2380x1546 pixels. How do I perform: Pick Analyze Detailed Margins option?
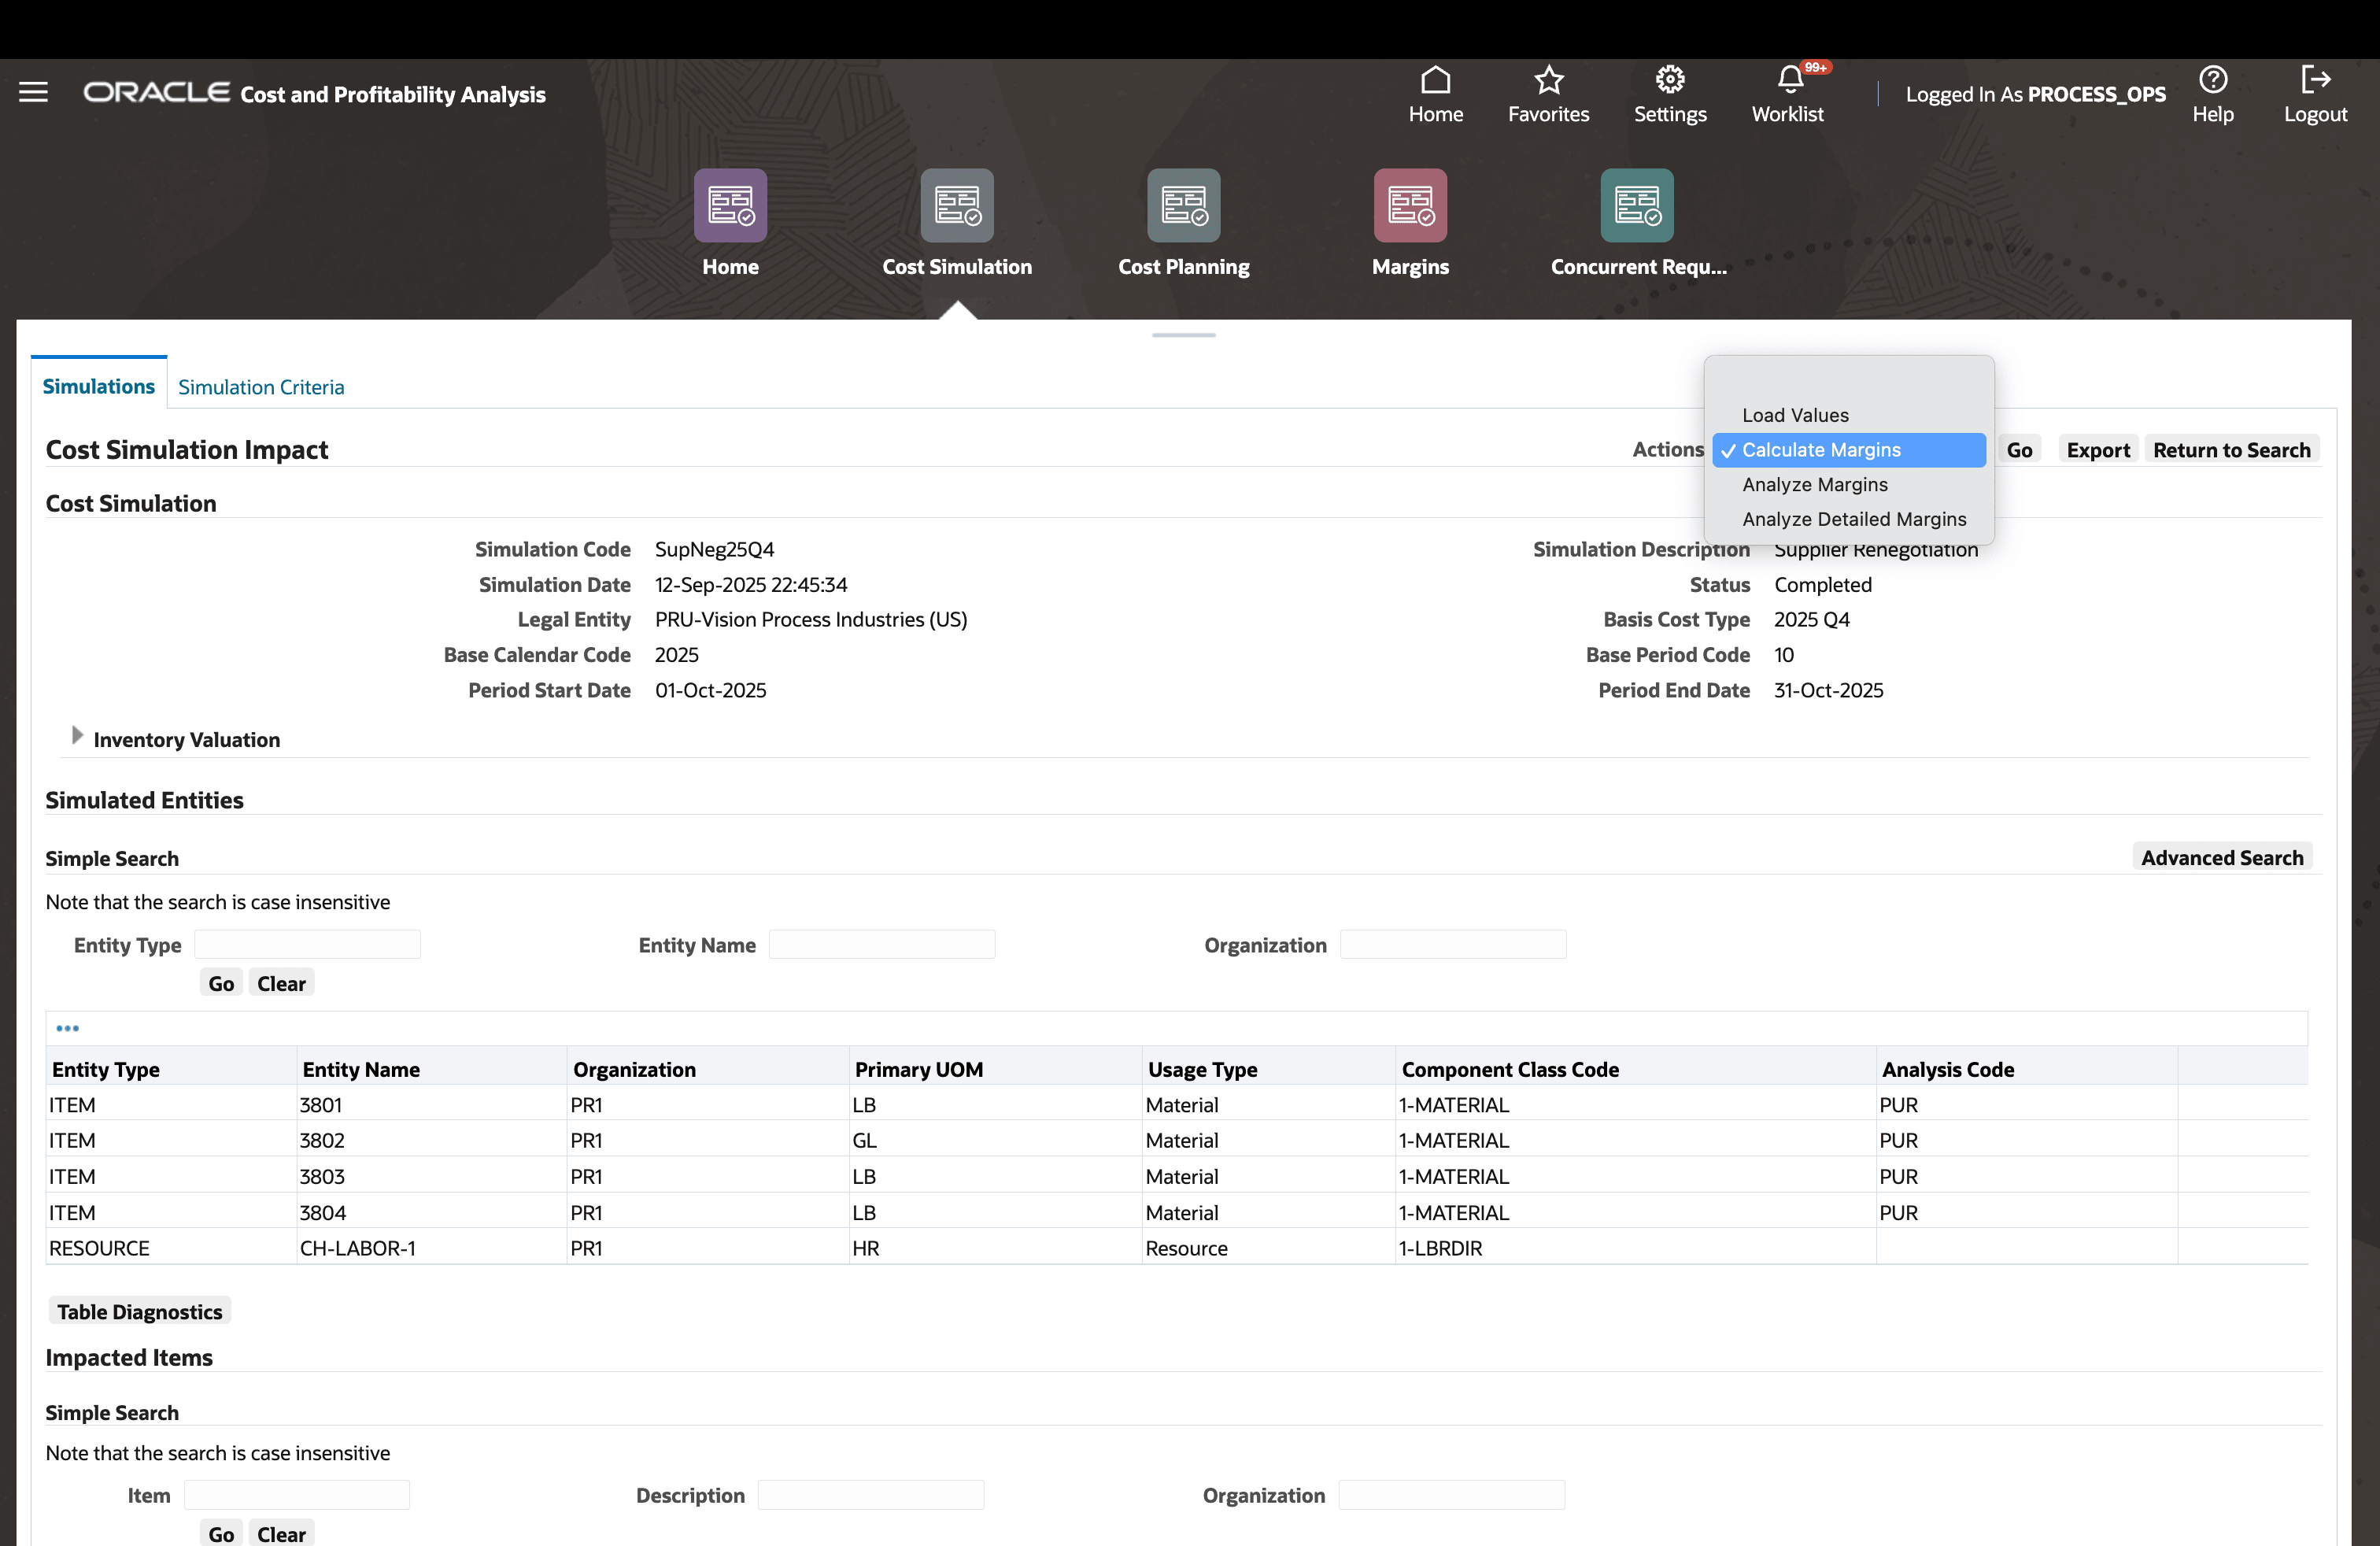point(1853,519)
